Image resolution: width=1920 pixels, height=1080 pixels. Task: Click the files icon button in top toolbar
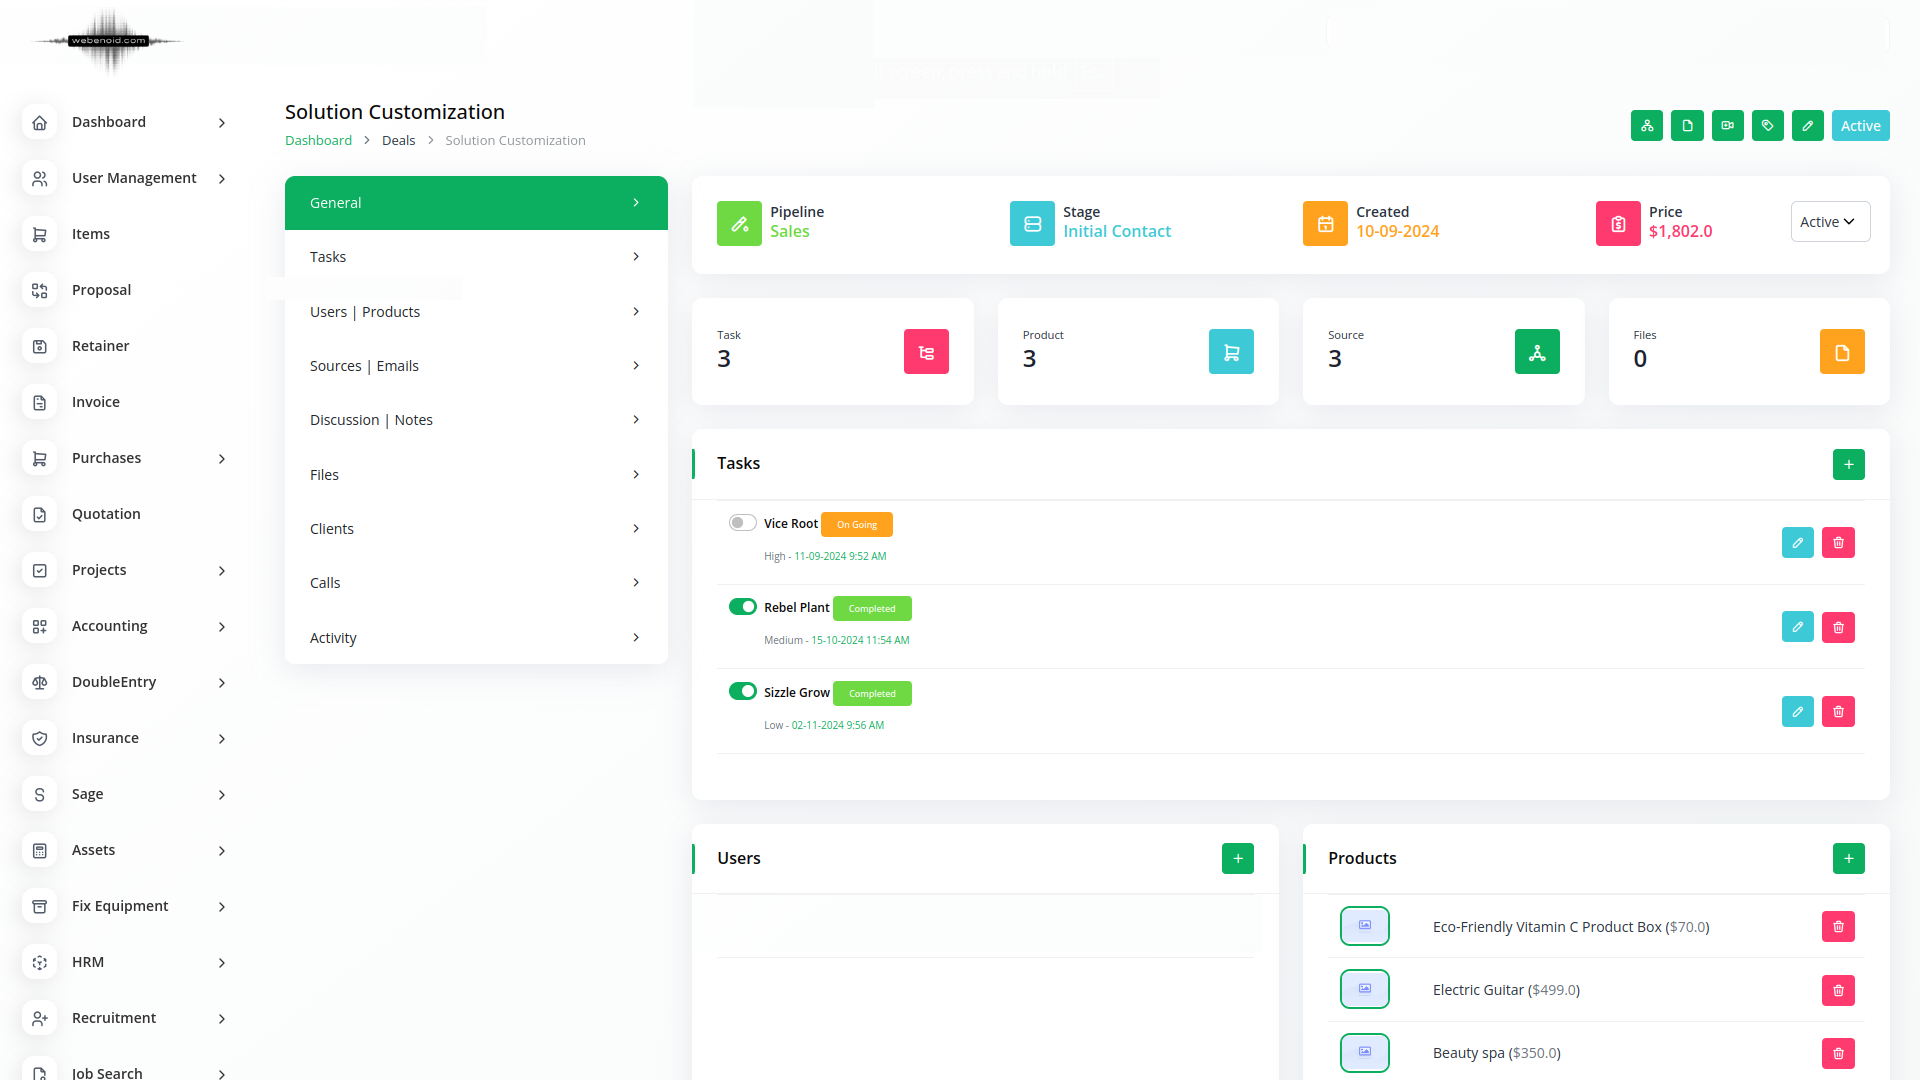(1687, 126)
